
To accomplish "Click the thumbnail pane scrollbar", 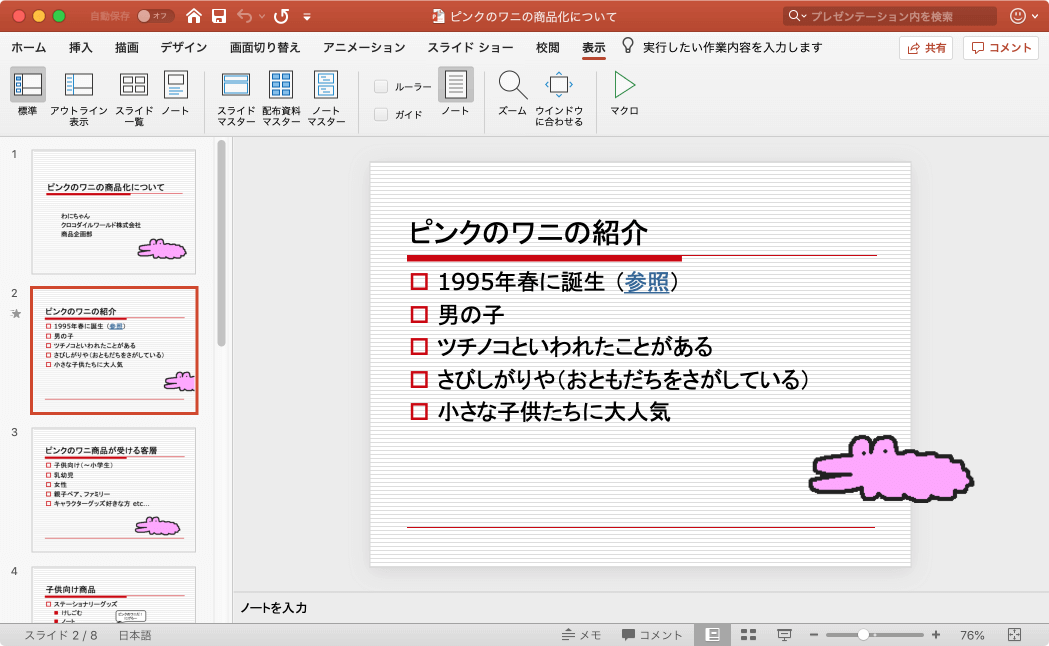I will pyautogui.click(x=221, y=243).
